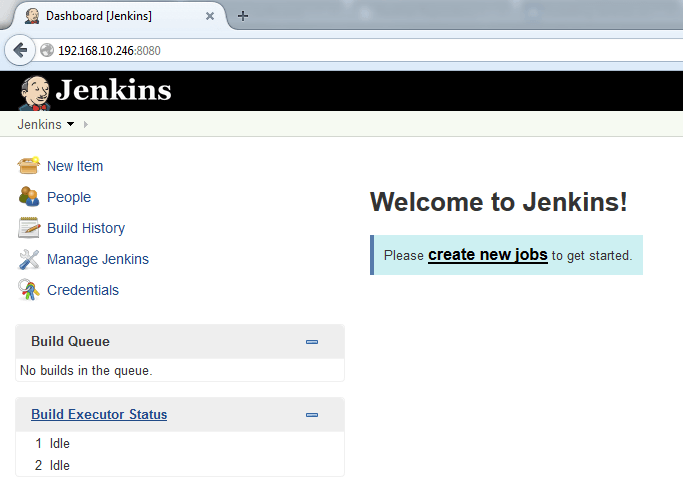Open the Jenkins breadcrumb dropdown arrow
Image resolution: width=683 pixels, height=490 pixels.
[x=71, y=125]
